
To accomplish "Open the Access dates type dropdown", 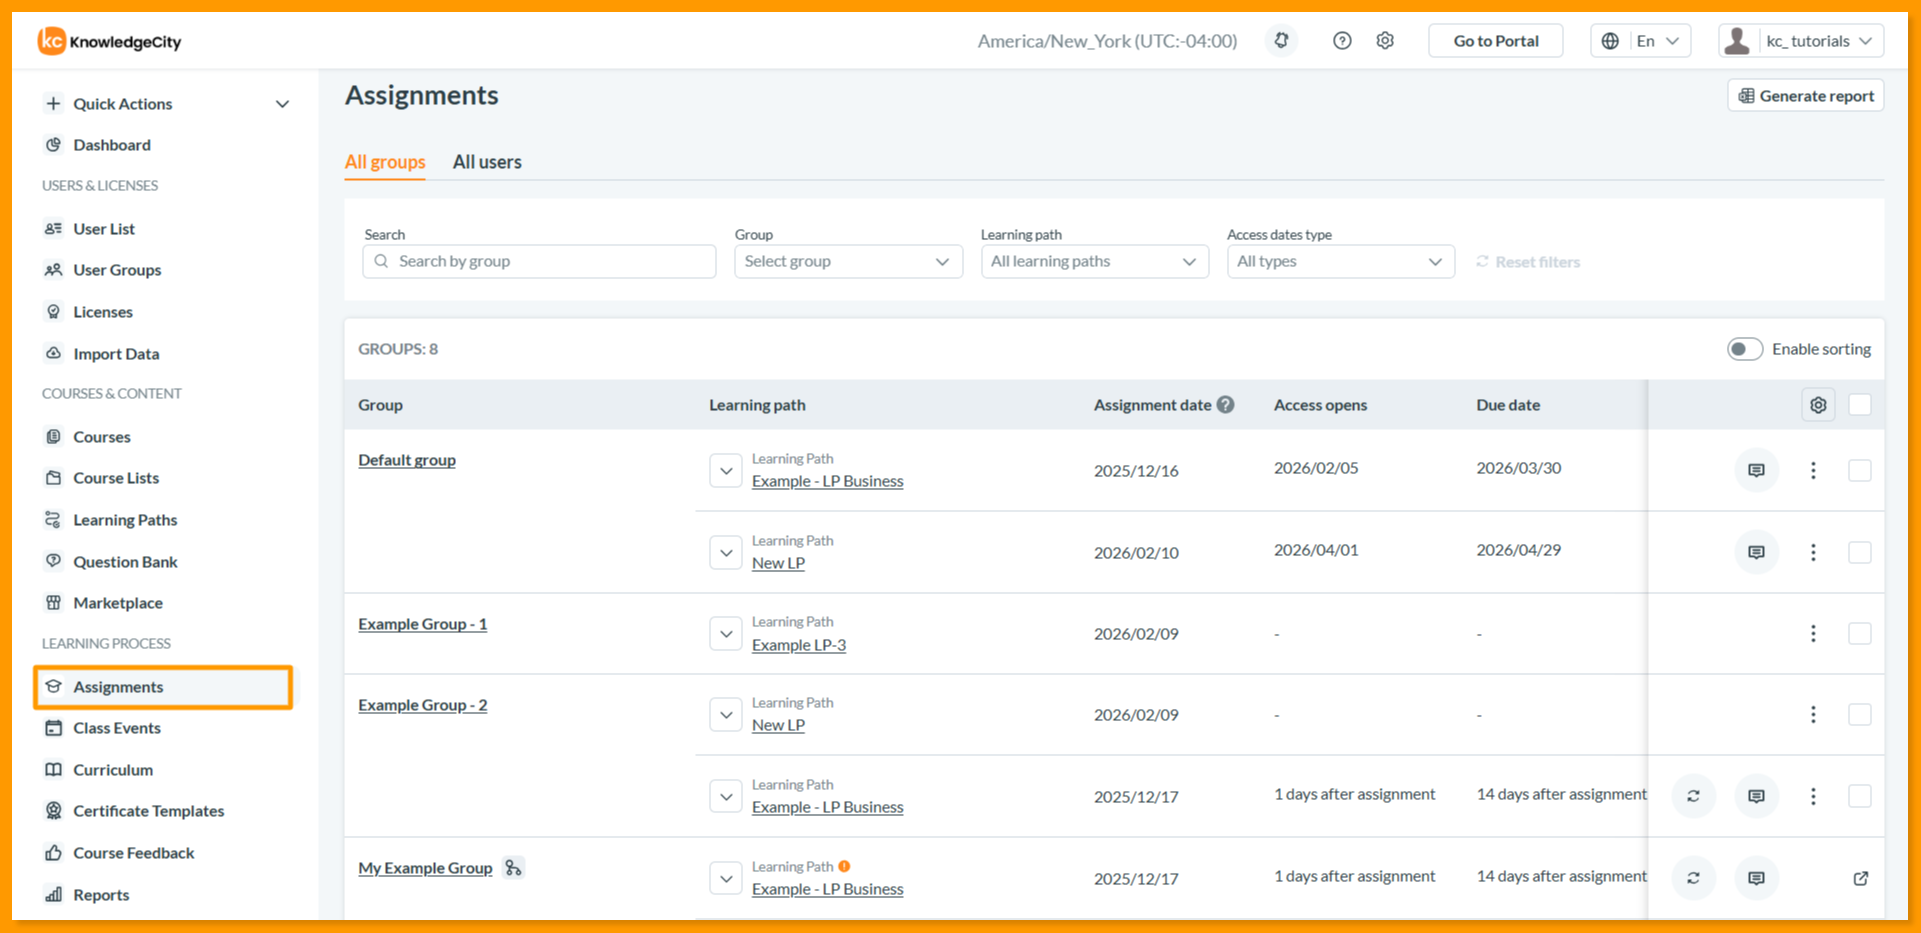I will tap(1341, 261).
